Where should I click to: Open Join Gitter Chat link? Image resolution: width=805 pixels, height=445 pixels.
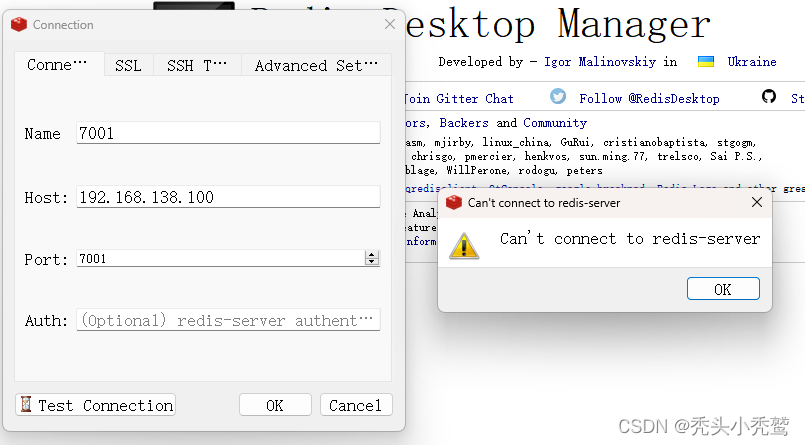458,99
